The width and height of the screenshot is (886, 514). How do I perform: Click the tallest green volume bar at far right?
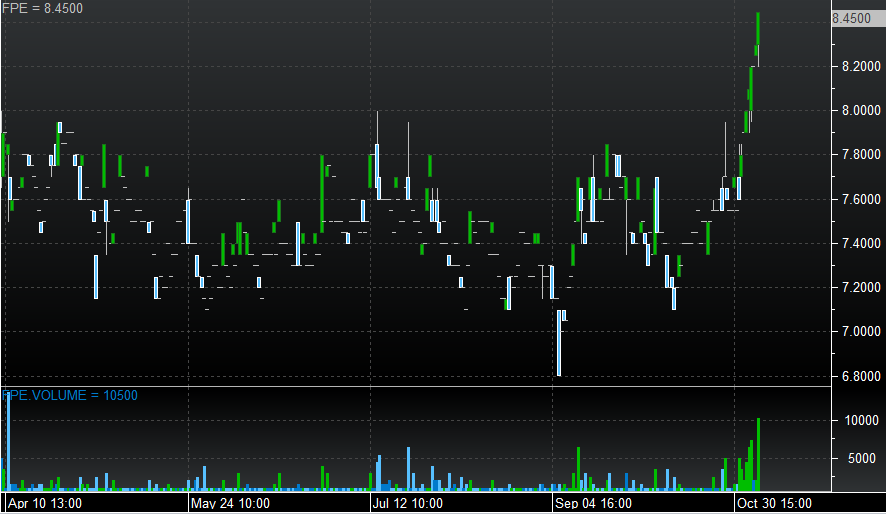pos(759,455)
